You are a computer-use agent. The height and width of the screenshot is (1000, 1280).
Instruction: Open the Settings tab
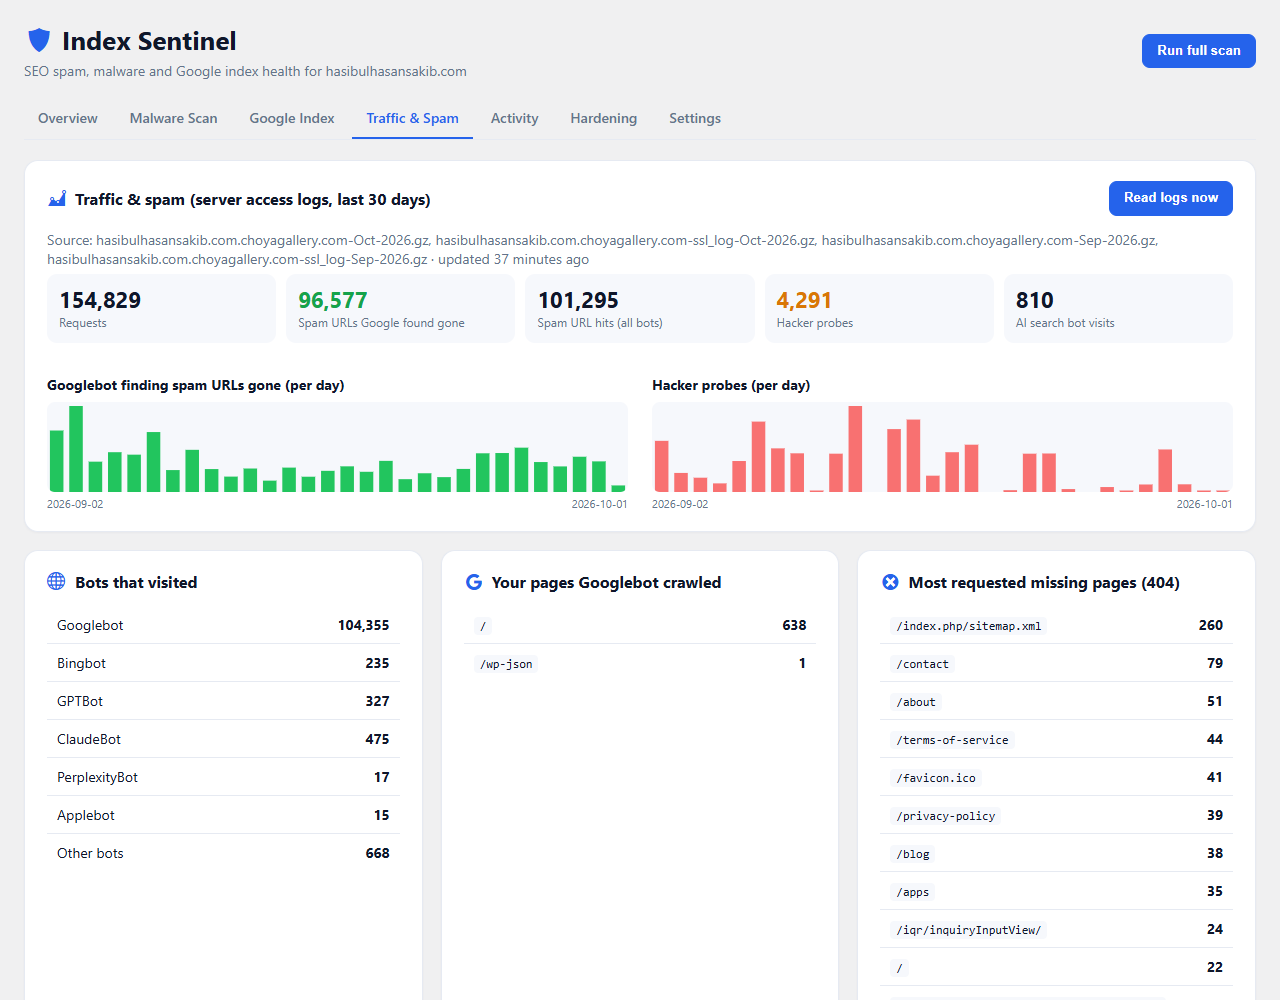tap(695, 118)
